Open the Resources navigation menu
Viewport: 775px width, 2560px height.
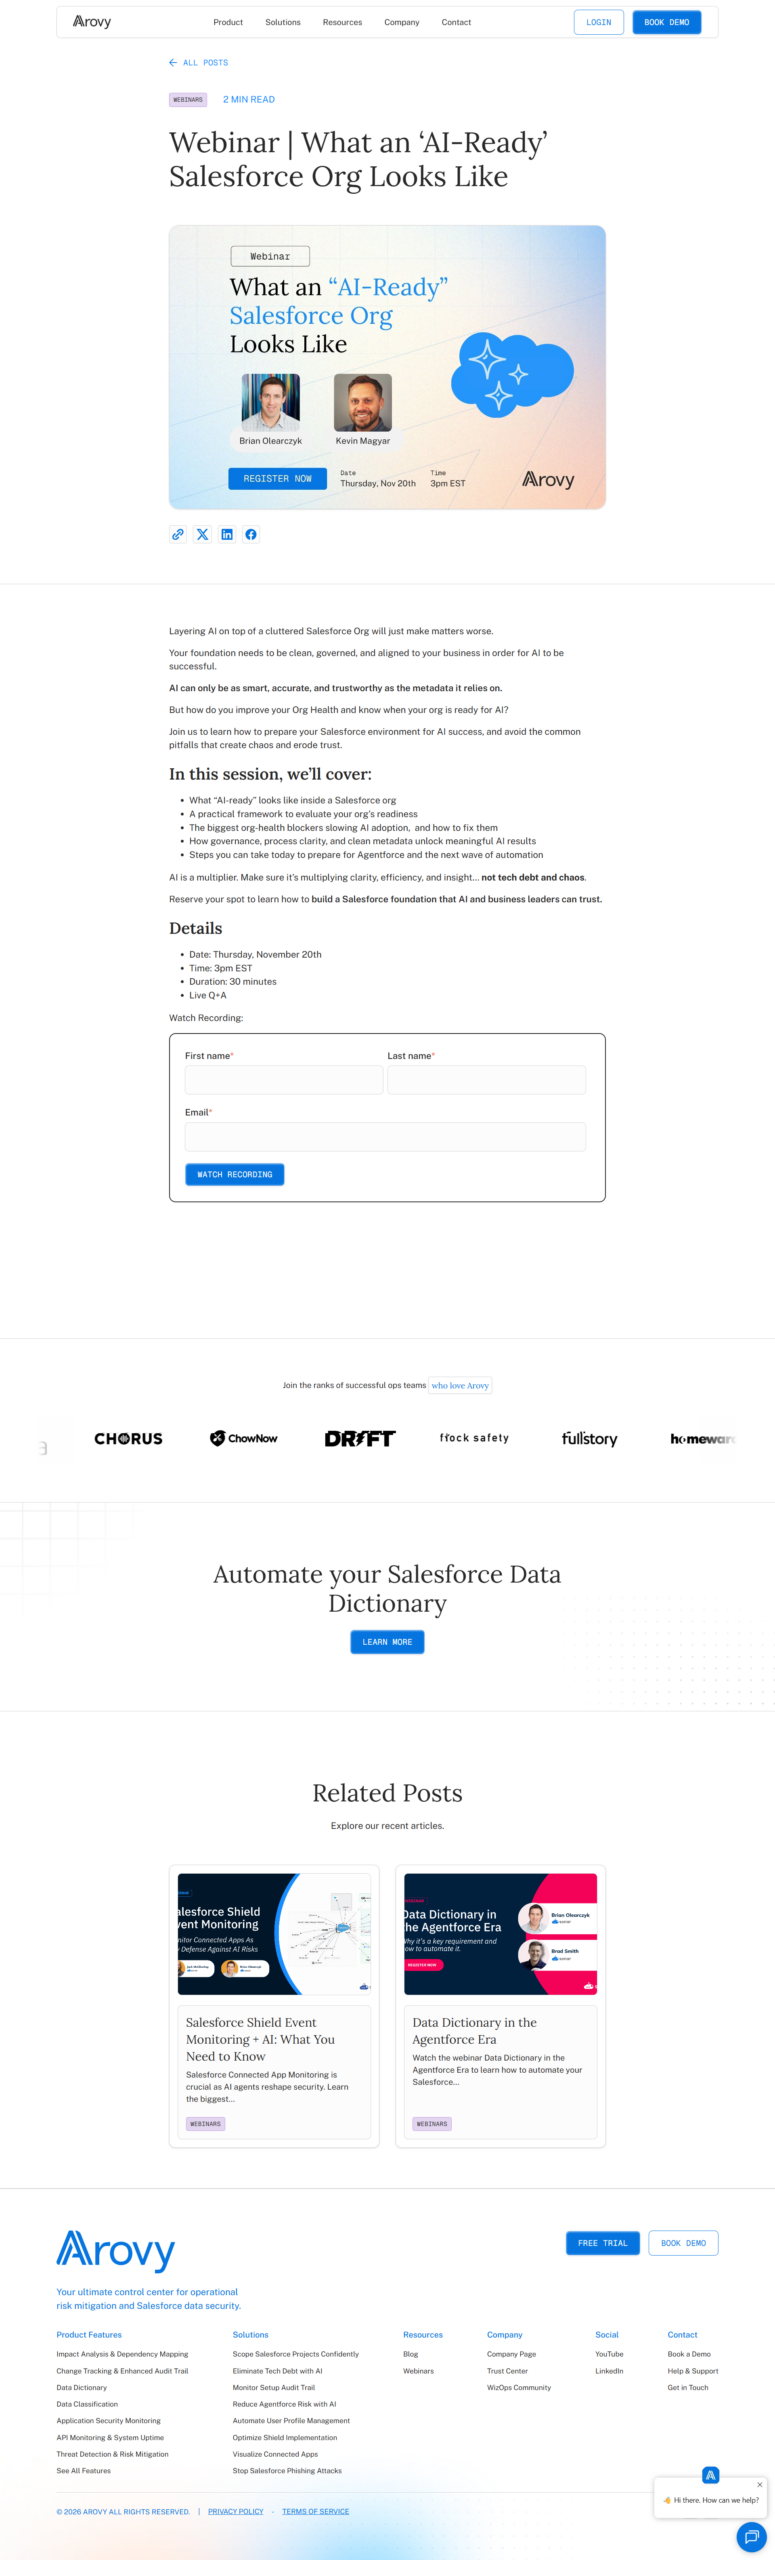pos(342,22)
